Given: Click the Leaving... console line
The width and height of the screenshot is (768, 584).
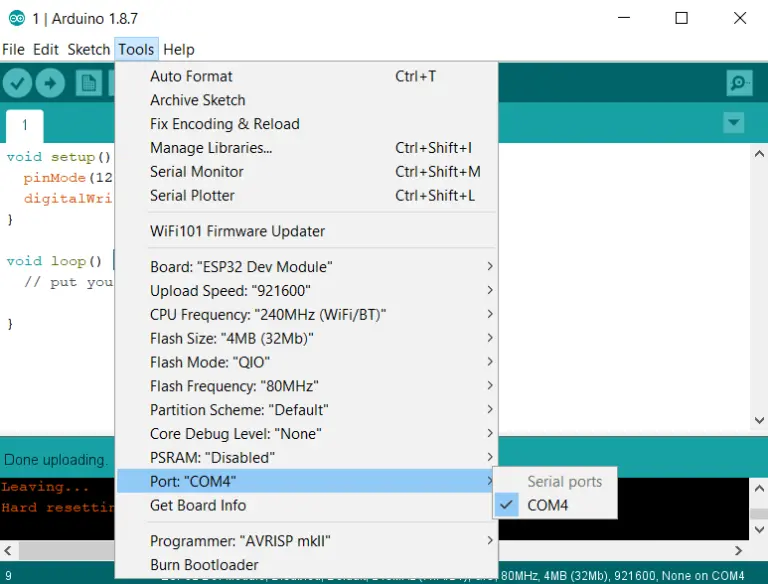Looking at the screenshot, I should [x=45, y=487].
